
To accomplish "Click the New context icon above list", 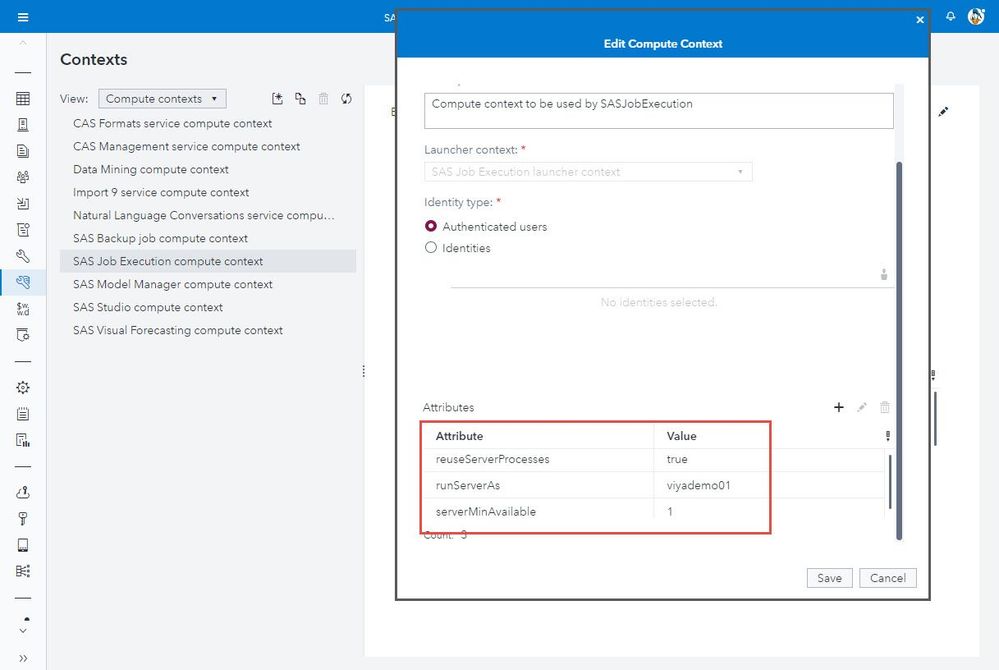I will tap(277, 99).
